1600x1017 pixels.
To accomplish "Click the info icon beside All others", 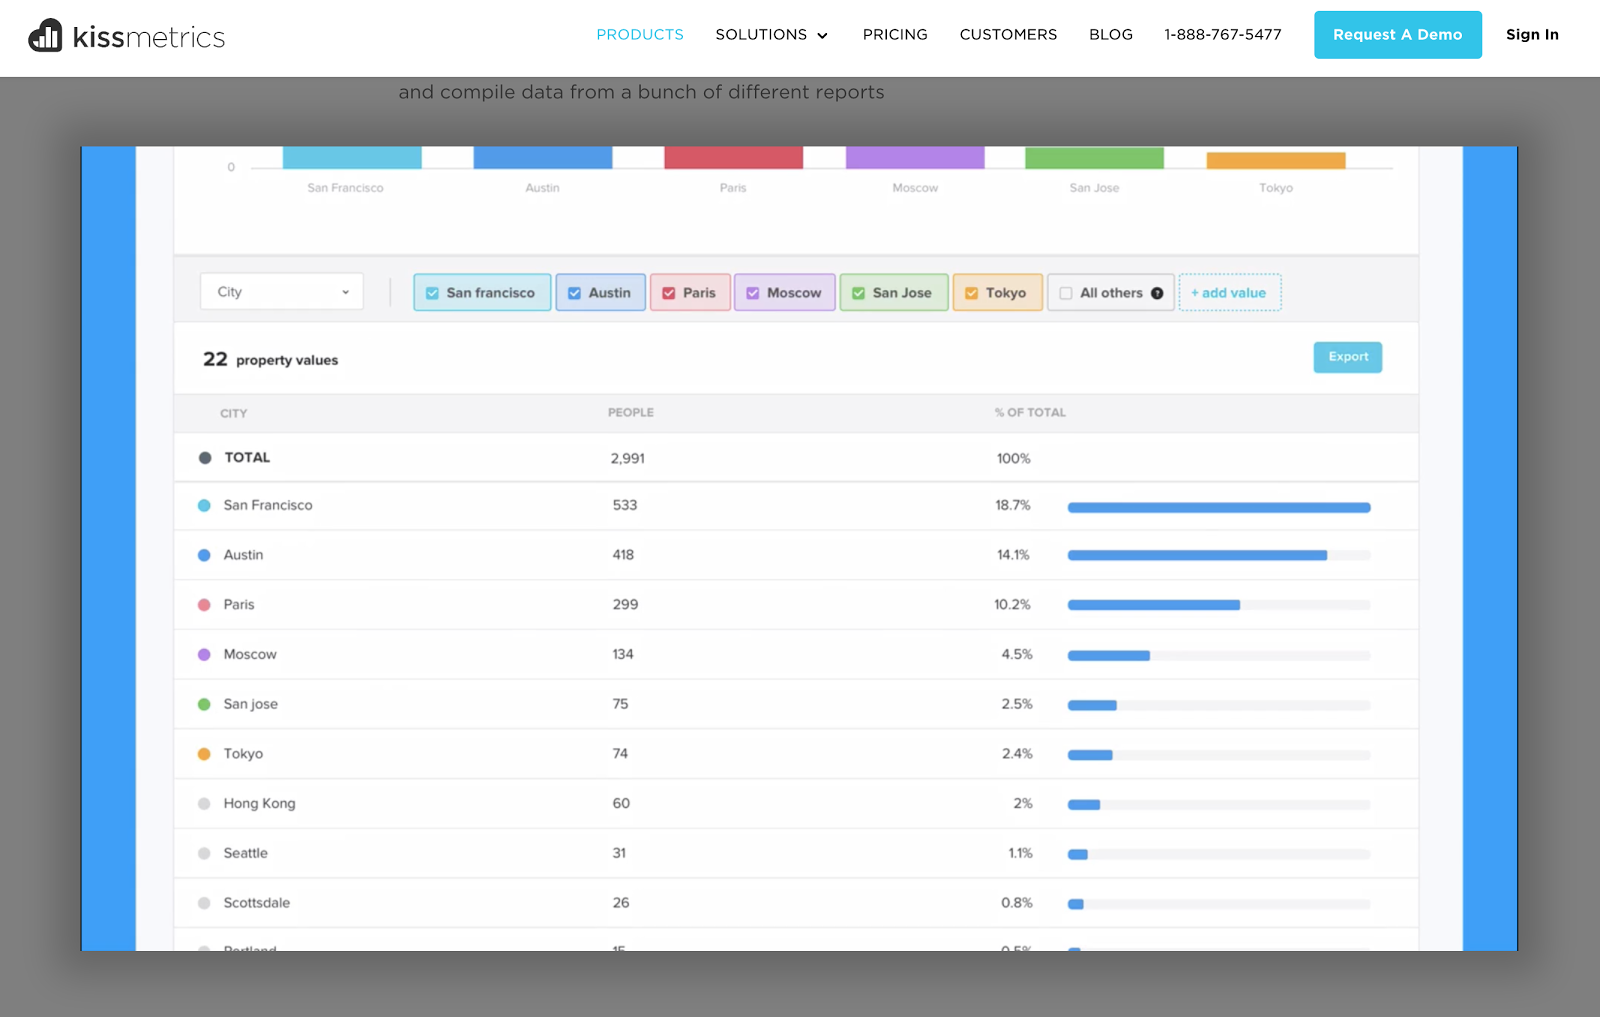I will click(x=1157, y=293).
